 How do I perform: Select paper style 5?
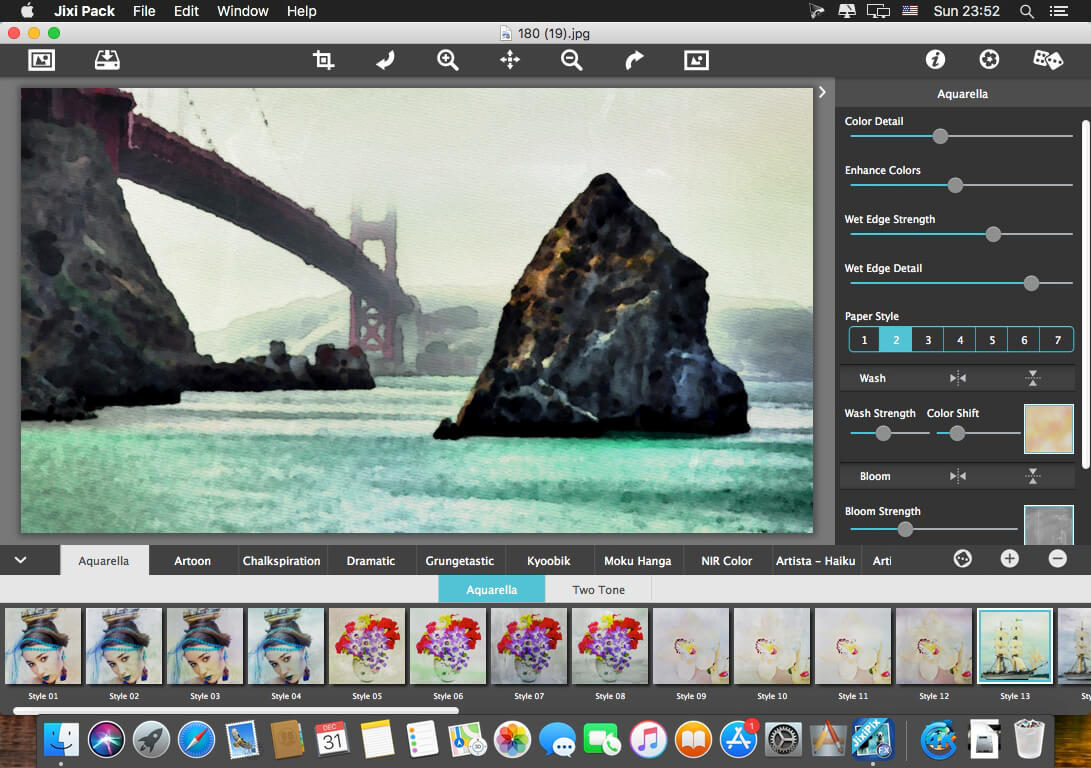992,340
